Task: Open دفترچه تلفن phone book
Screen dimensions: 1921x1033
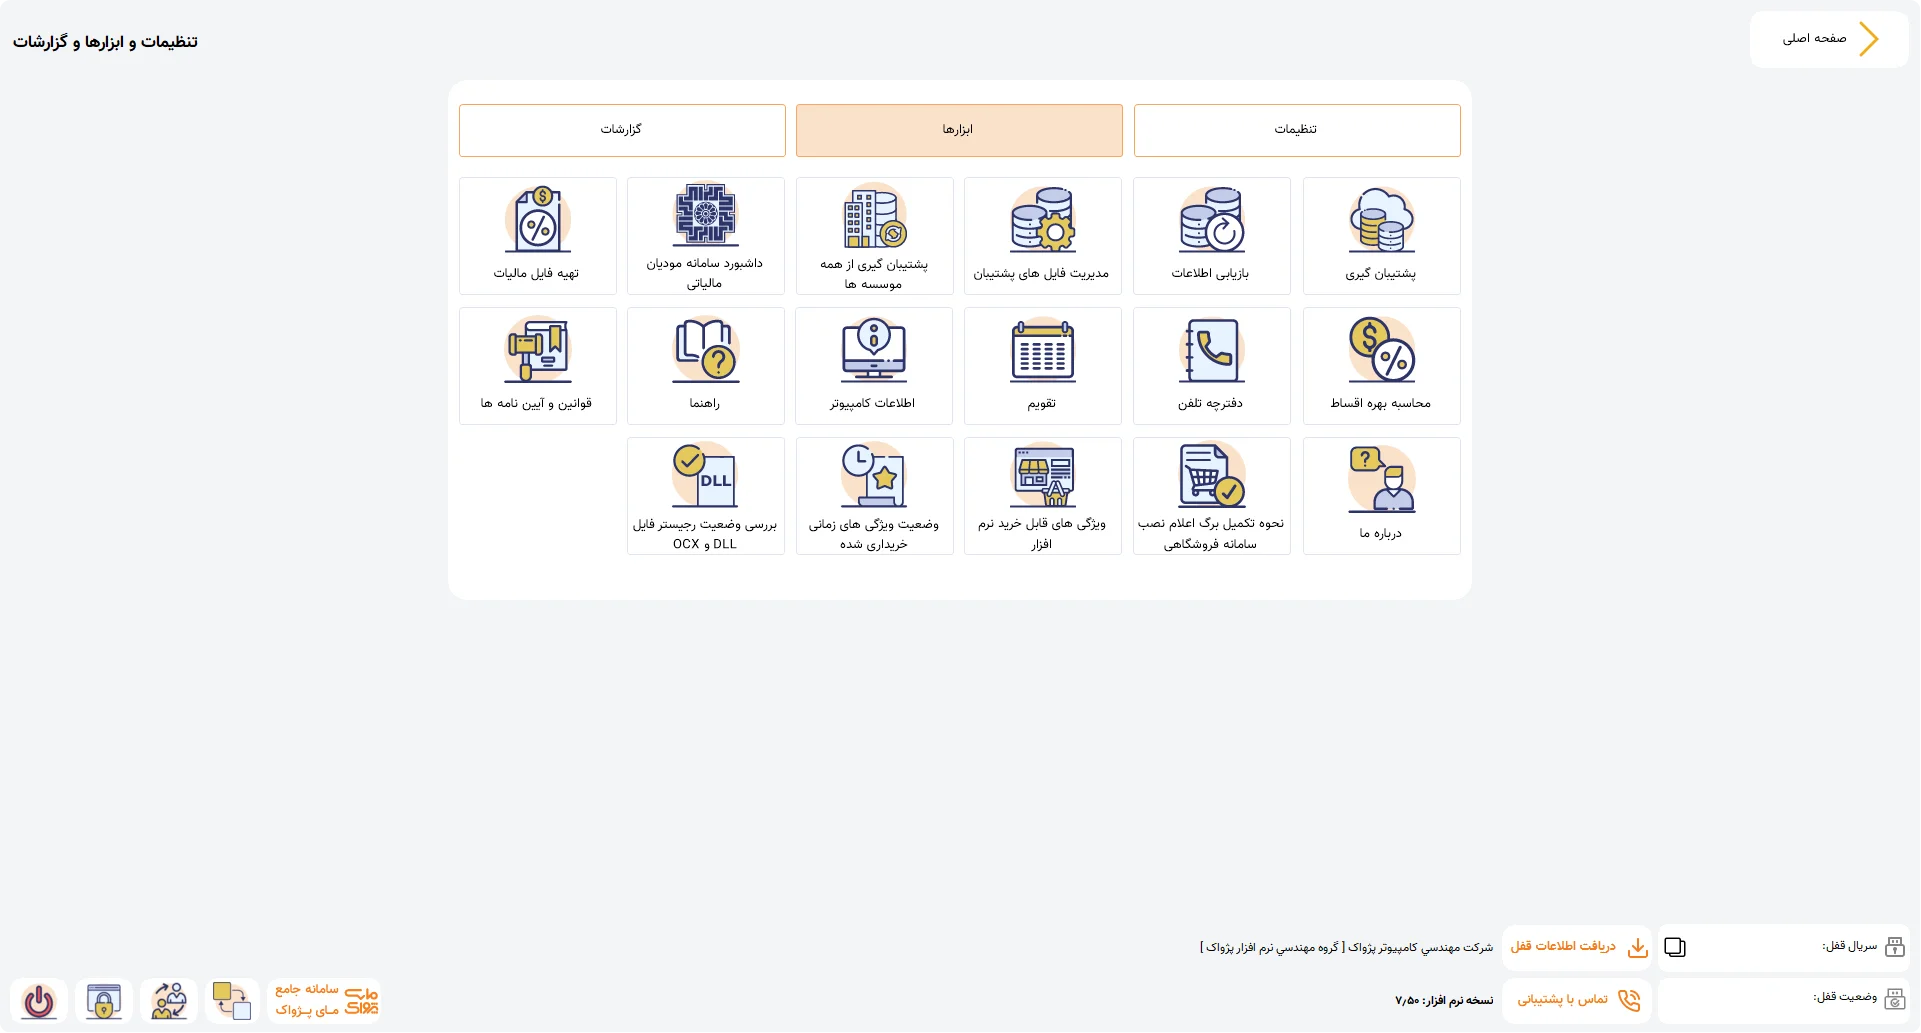Action: pos(1211,366)
